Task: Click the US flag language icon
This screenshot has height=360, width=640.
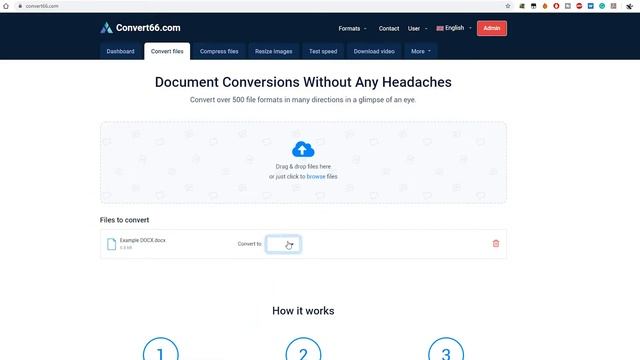Action: pos(440,28)
